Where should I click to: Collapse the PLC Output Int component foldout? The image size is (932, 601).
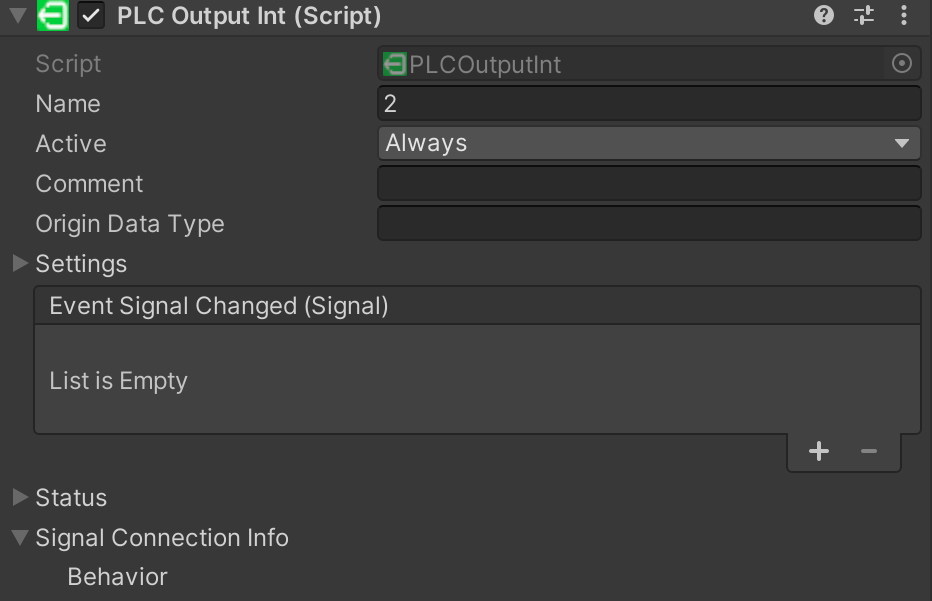pos(17,16)
